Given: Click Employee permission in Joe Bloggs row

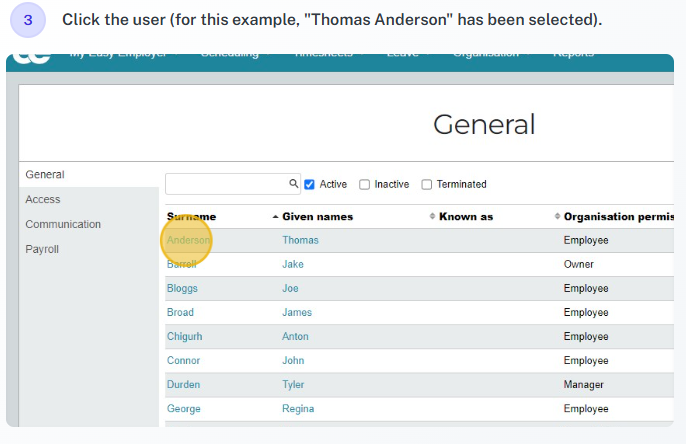Looking at the screenshot, I should [586, 288].
